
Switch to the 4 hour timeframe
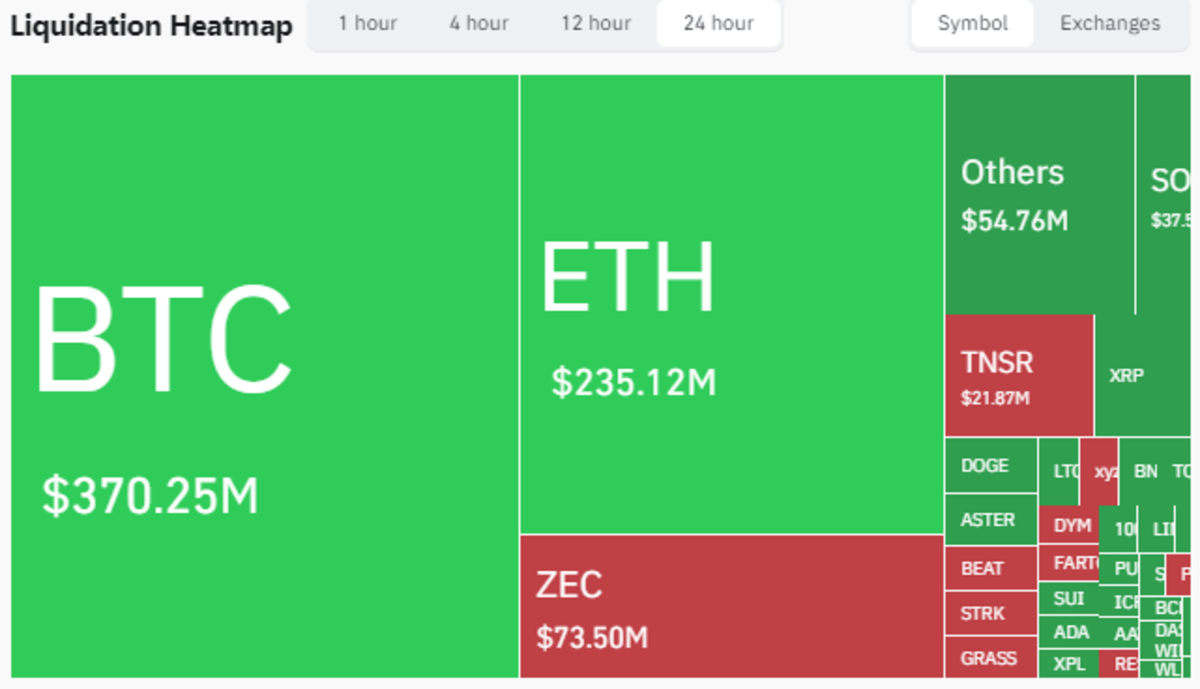click(478, 23)
